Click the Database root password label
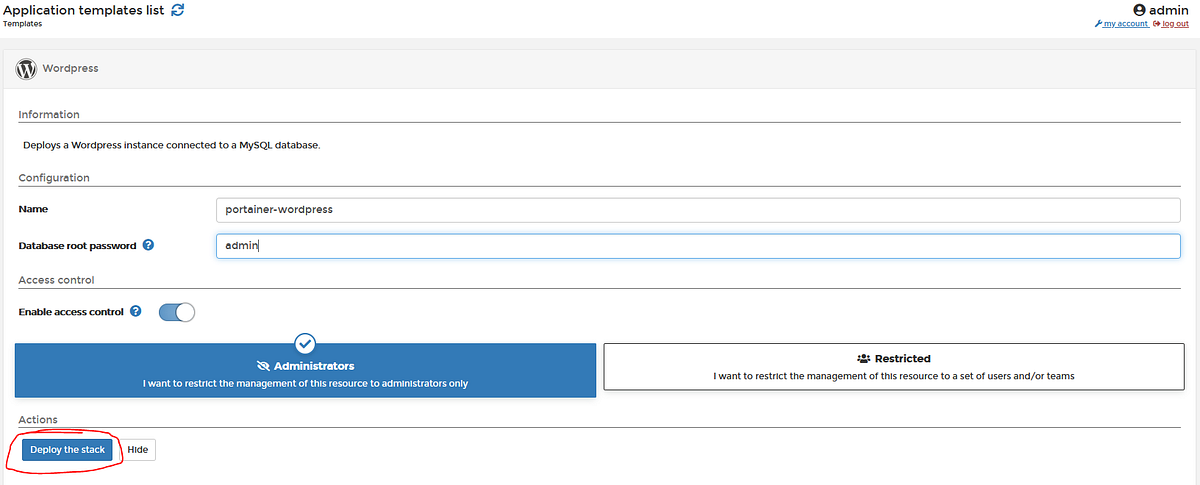 pos(78,245)
